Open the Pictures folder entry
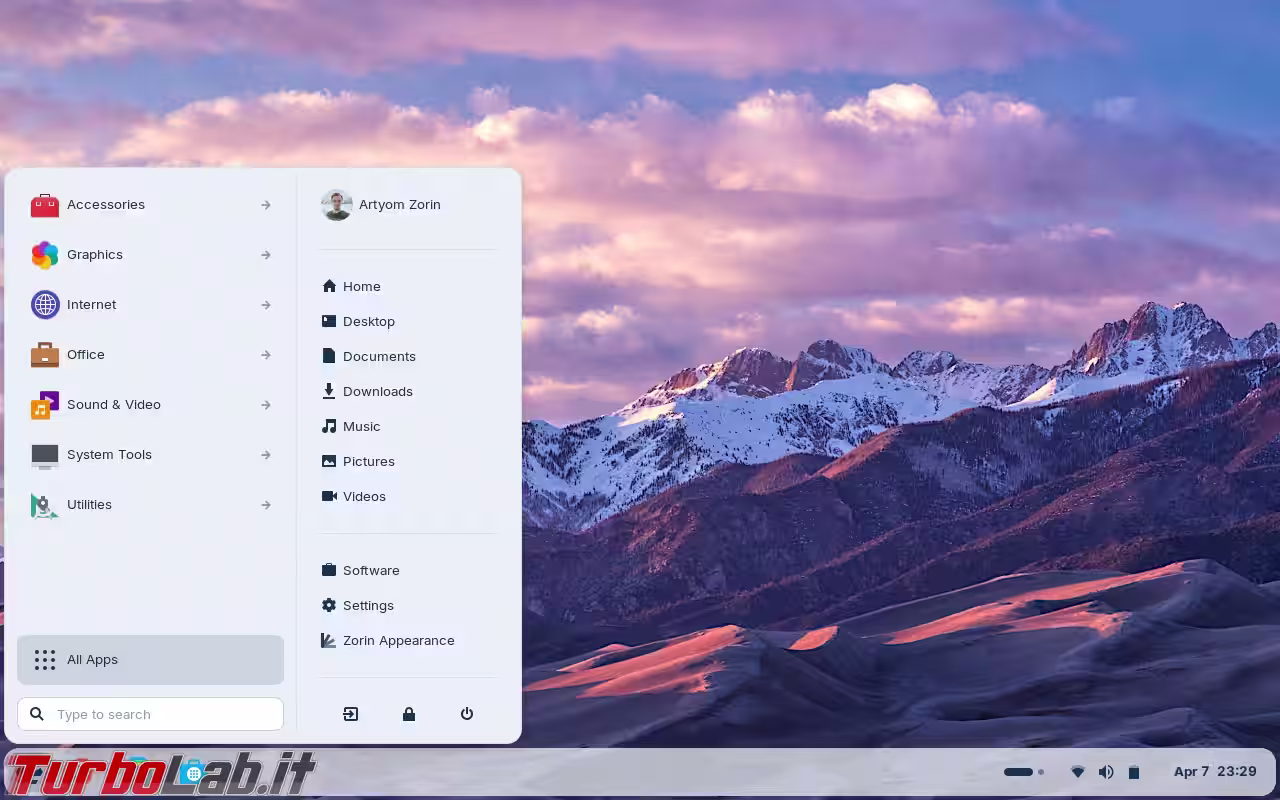 (x=408, y=461)
